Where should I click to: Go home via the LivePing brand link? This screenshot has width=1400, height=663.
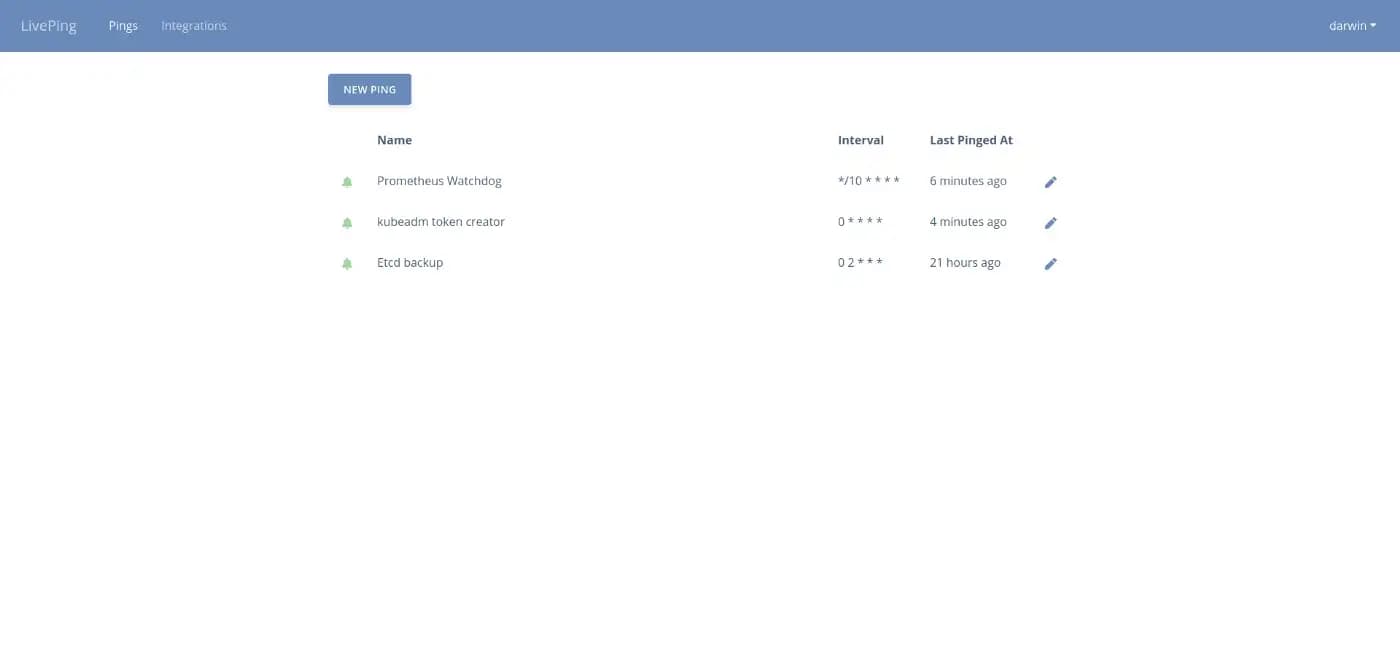click(x=48, y=26)
